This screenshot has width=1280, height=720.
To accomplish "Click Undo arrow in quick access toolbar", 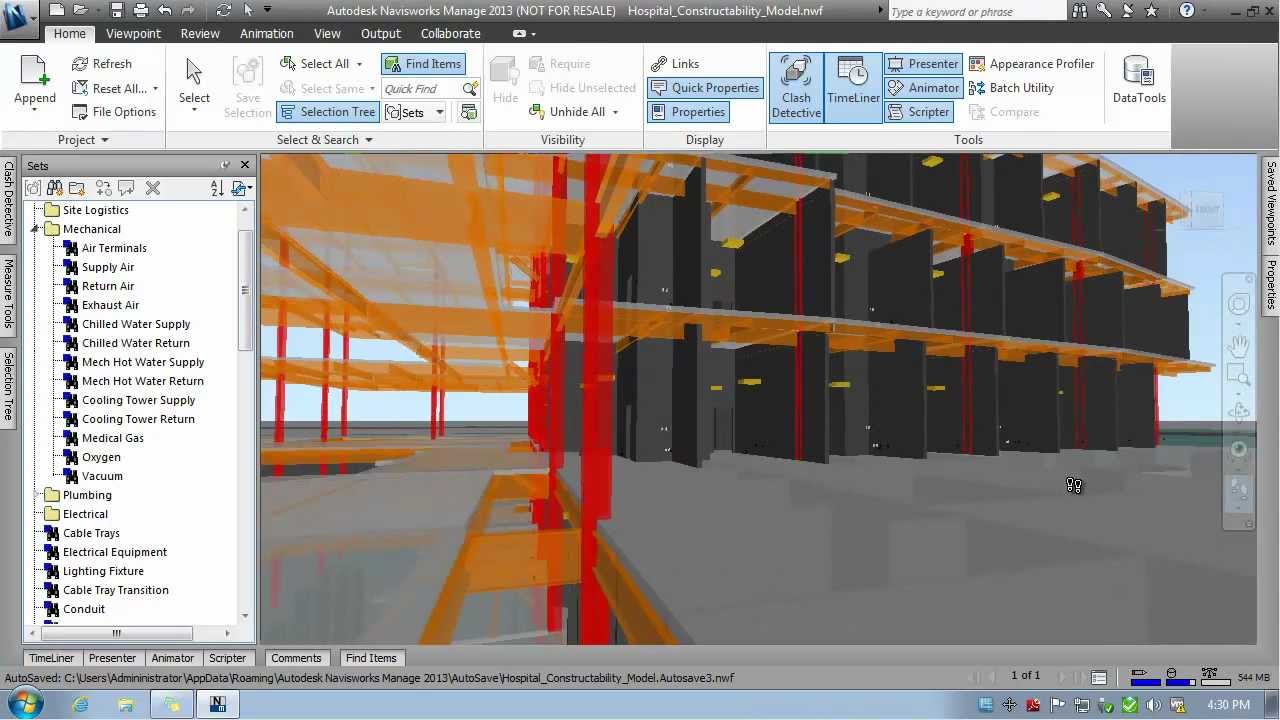I will click(165, 11).
